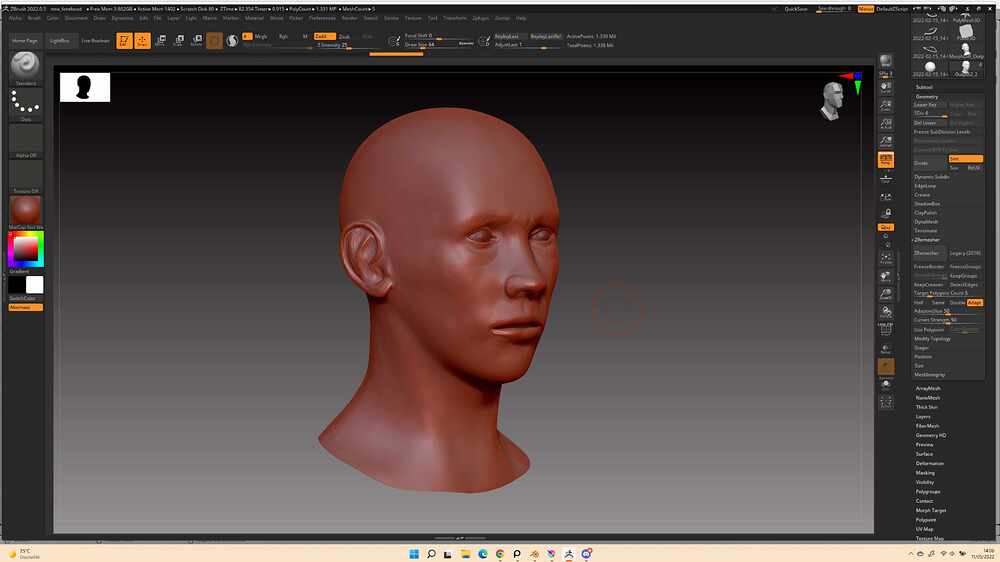The width and height of the screenshot is (1000, 562).
Task: Click the right-shelf Rotate view icon
Action: [x=886, y=312]
